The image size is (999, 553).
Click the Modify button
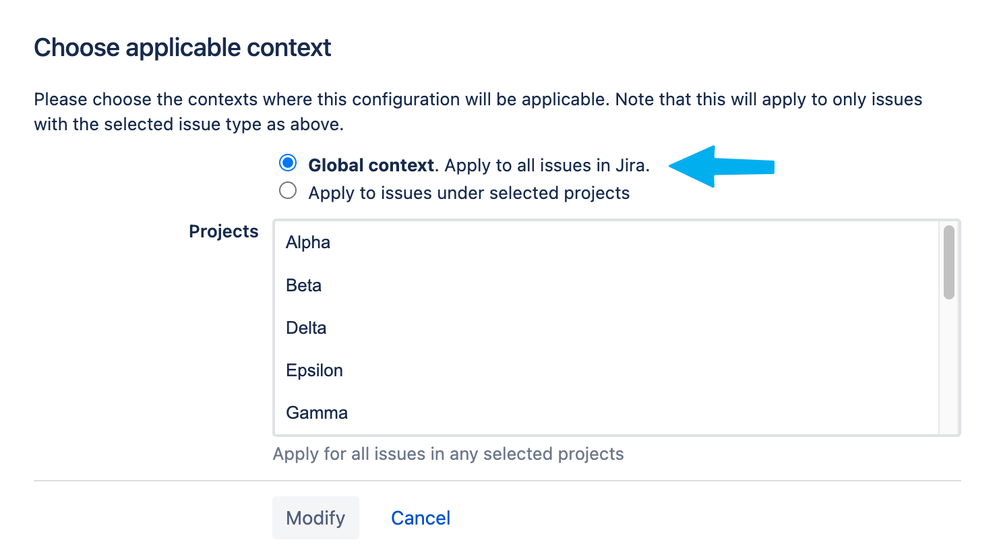(x=315, y=518)
